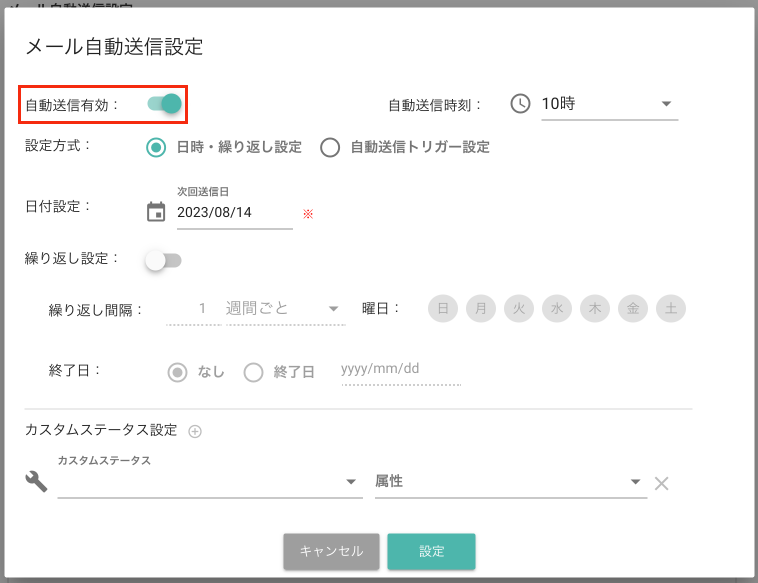The image size is (758, 583).
Task: Select Wednesday 水 weekday button
Action: tap(557, 308)
